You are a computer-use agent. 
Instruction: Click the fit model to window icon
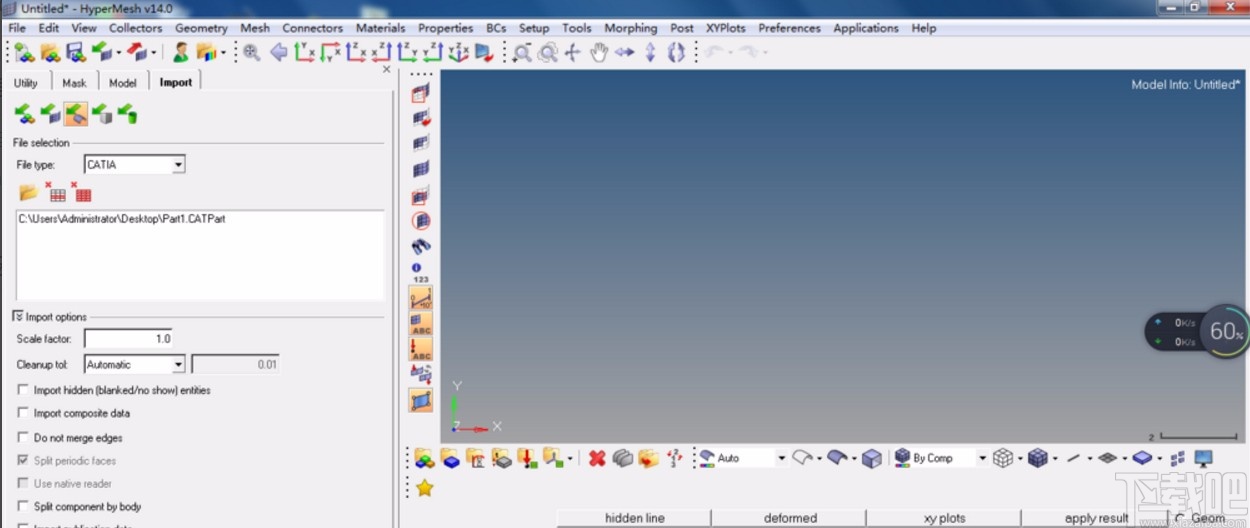[252, 52]
